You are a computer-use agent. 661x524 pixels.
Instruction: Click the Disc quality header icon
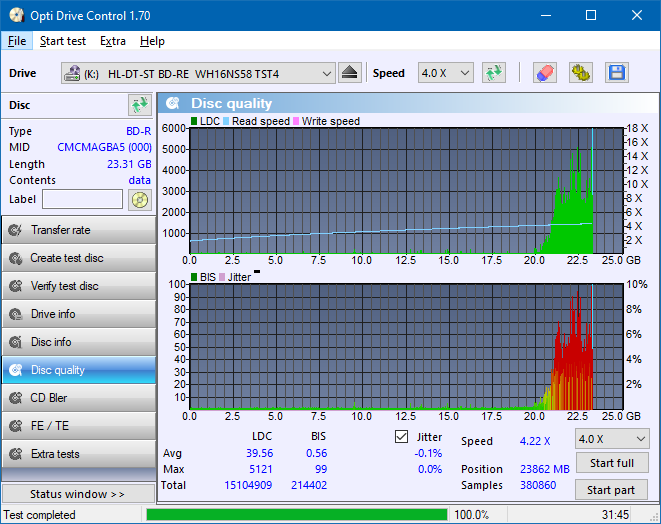(x=172, y=103)
